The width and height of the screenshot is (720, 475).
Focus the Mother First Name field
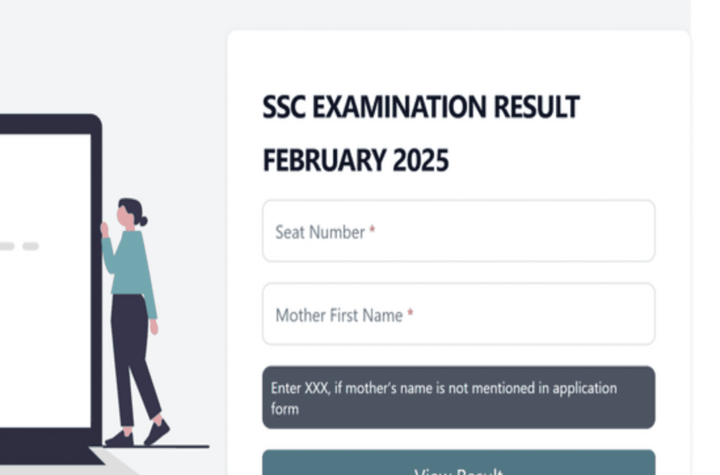(458, 314)
